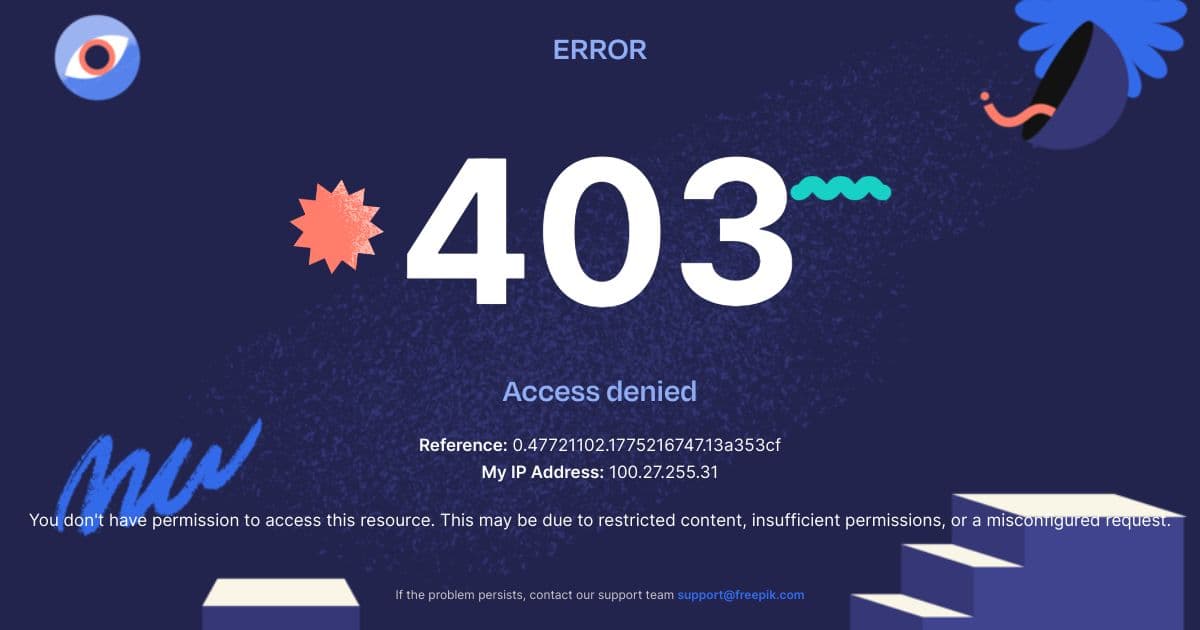Select the IP address 100.27.255.31
The width and height of the screenshot is (1200, 630).
coord(664,471)
